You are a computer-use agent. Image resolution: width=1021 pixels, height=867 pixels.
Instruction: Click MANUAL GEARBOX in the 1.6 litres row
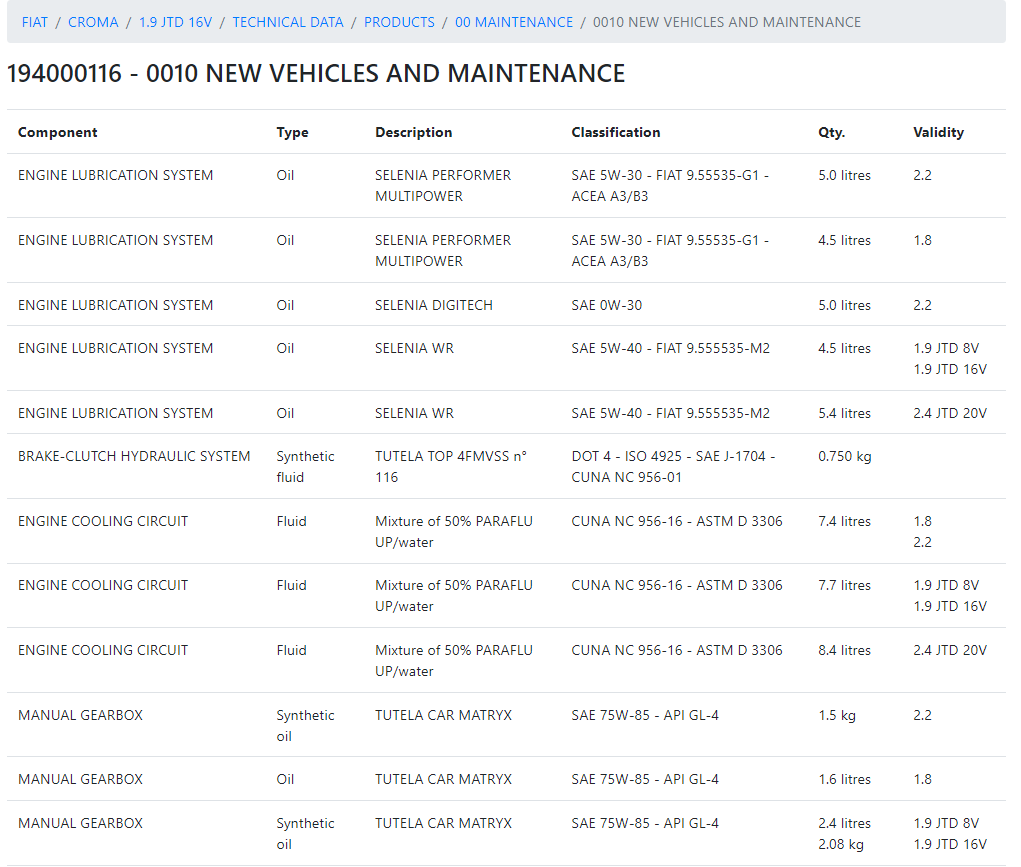coord(80,779)
